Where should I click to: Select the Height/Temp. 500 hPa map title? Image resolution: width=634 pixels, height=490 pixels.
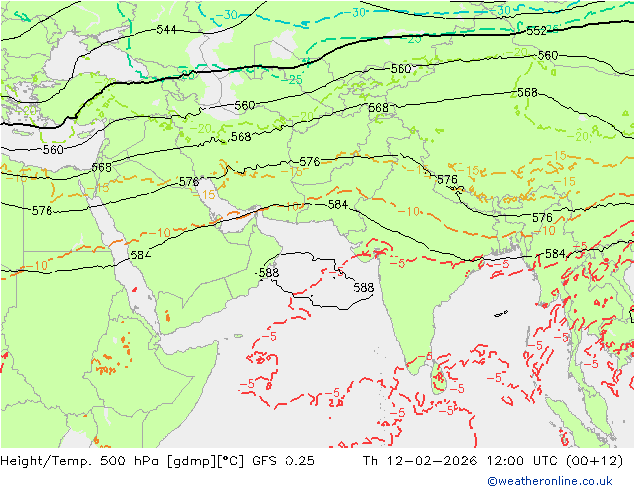pyautogui.click(x=157, y=461)
